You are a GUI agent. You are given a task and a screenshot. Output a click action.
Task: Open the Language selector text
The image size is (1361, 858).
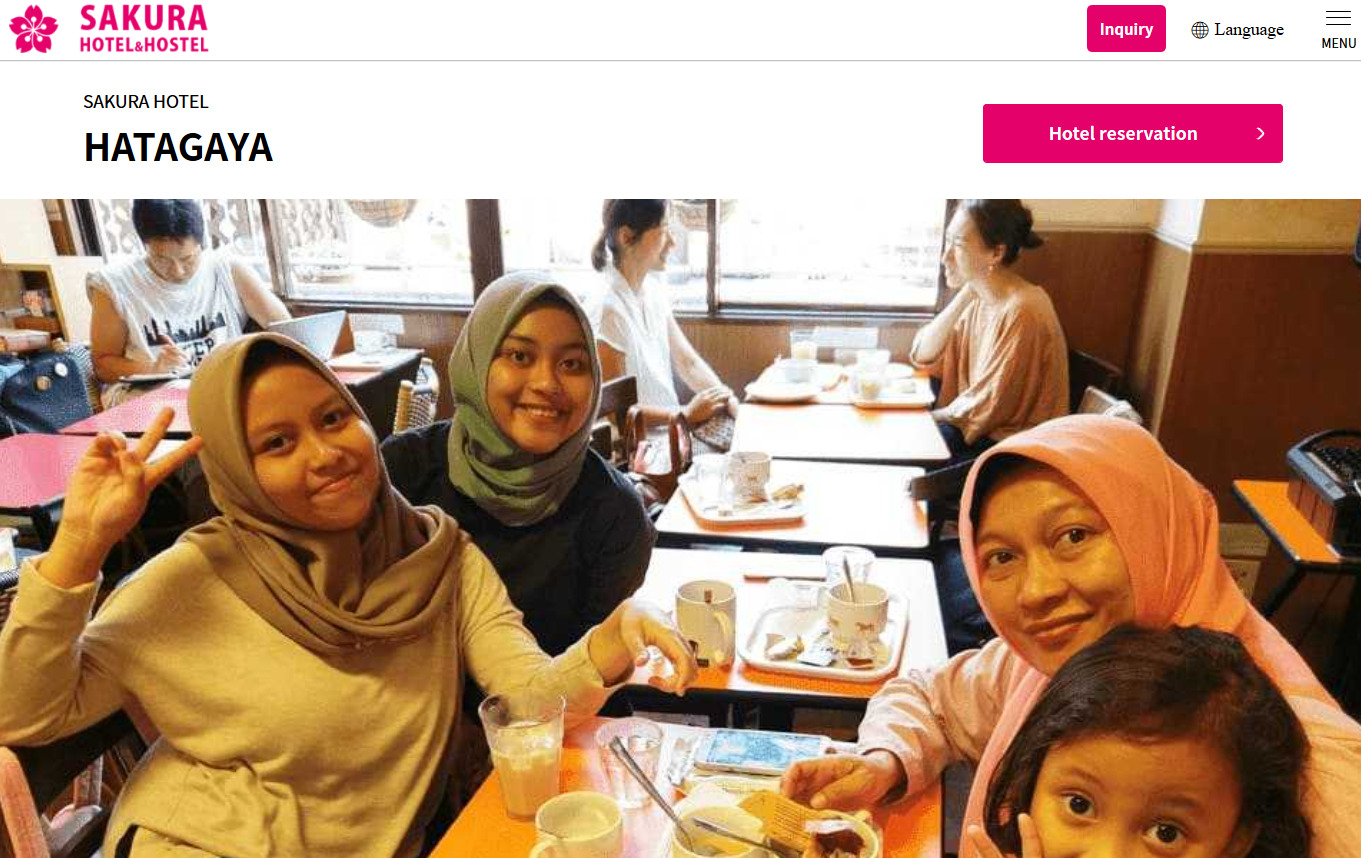(x=1249, y=30)
